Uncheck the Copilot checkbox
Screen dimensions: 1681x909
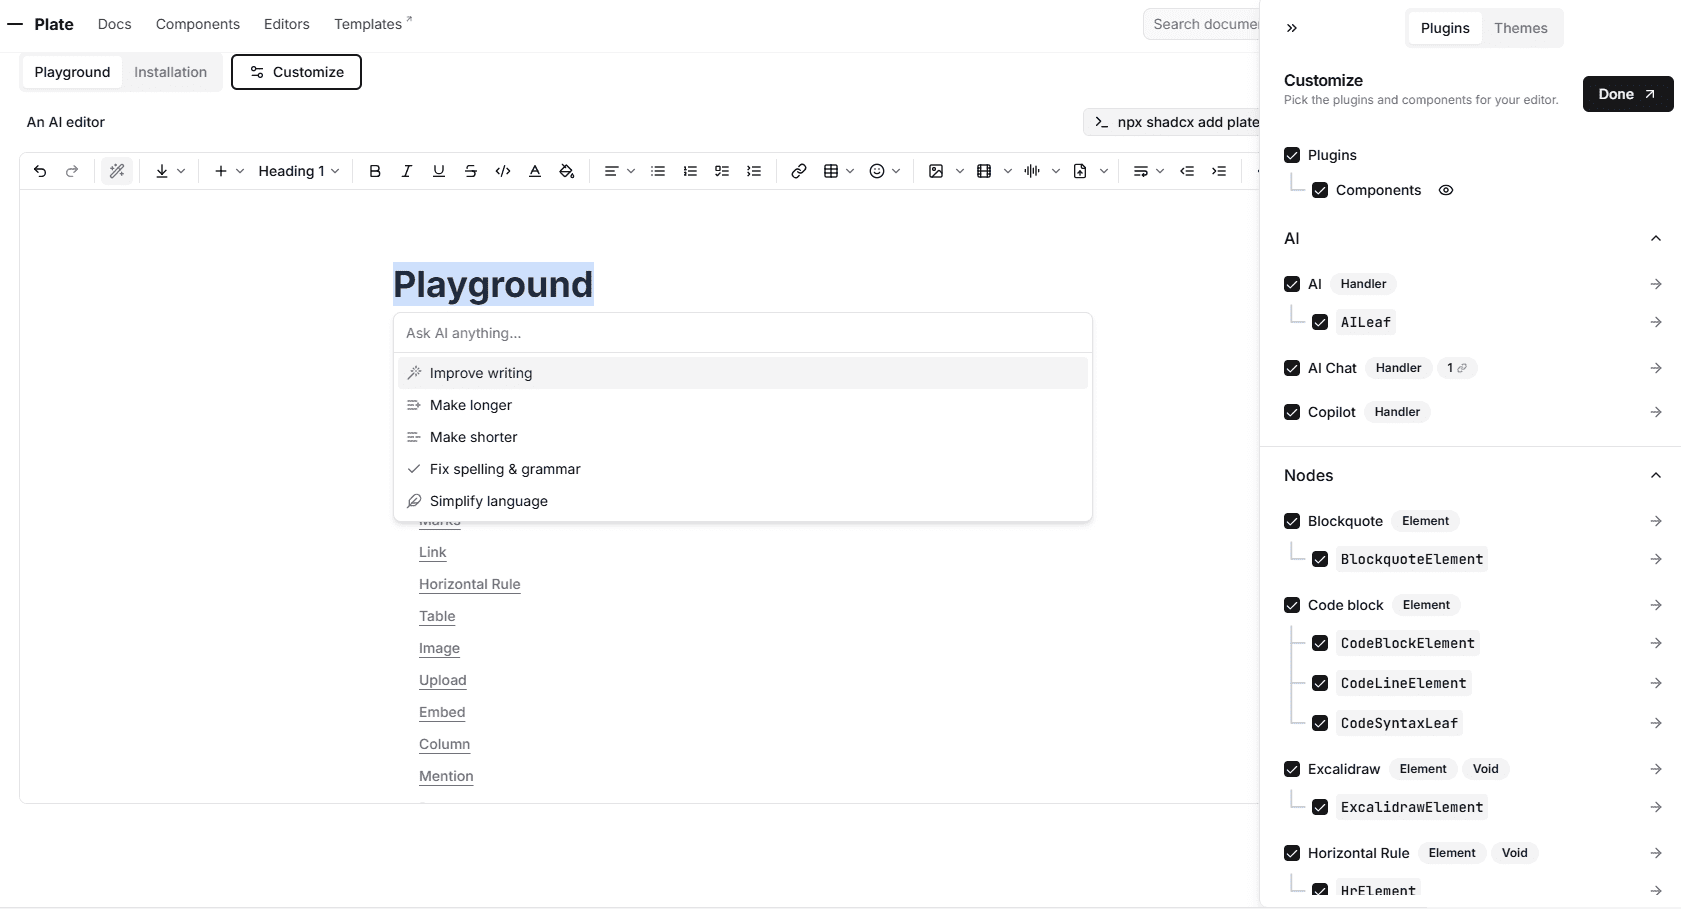coord(1292,412)
